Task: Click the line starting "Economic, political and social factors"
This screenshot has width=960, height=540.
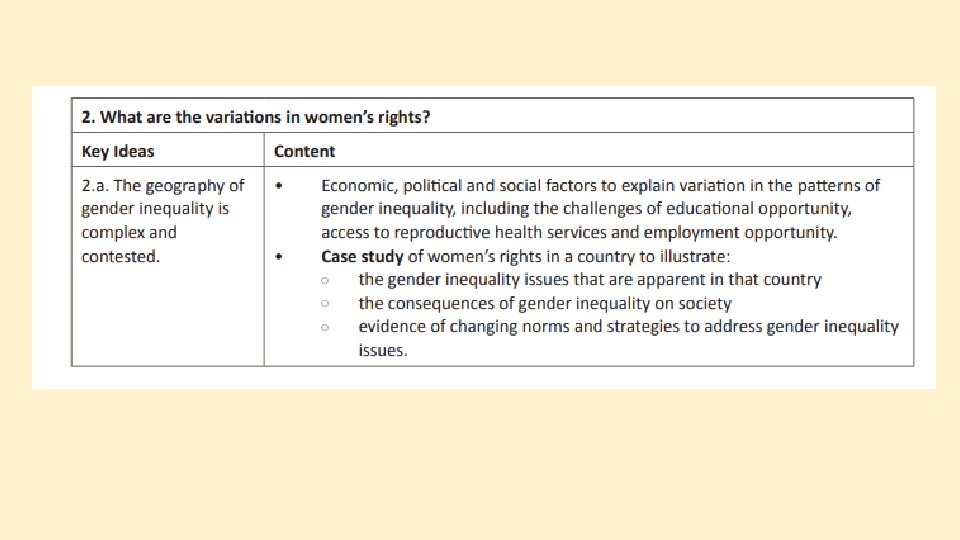Action: (600, 186)
